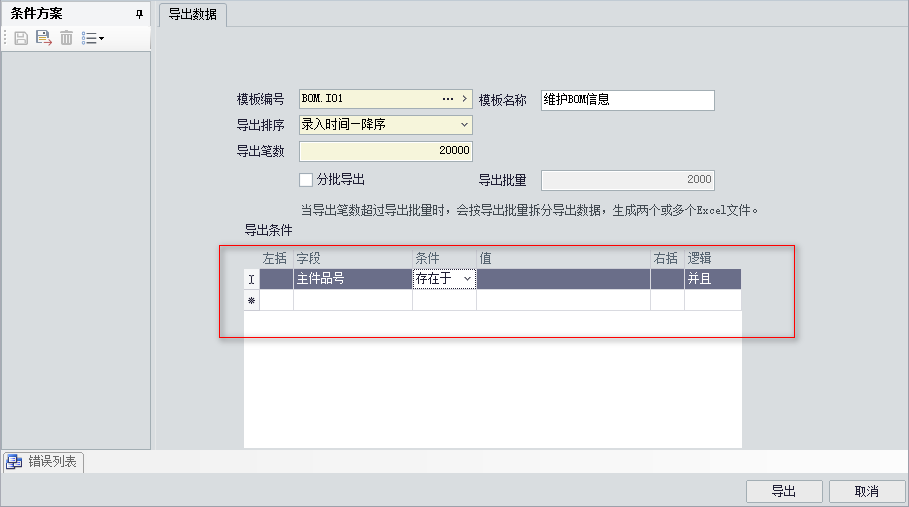The width and height of the screenshot is (909, 507).
Task: Pin the 条件方案 panel
Action: point(139,14)
